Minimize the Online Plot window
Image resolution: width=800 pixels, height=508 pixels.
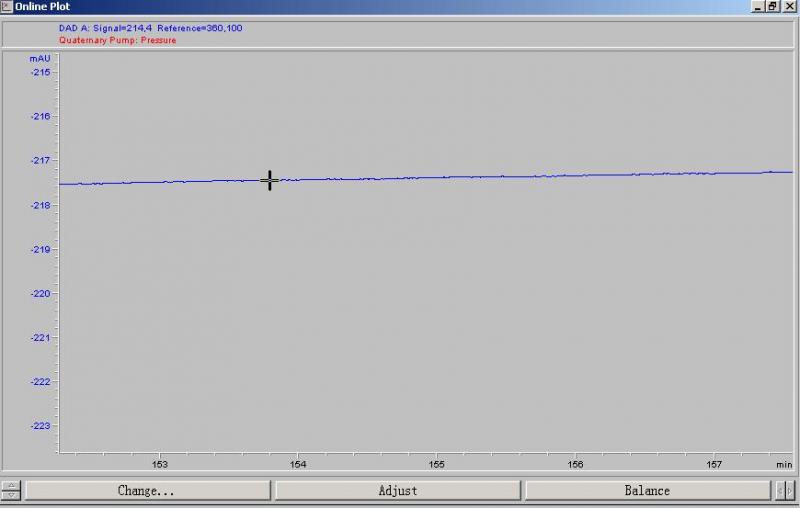pos(758,7)
